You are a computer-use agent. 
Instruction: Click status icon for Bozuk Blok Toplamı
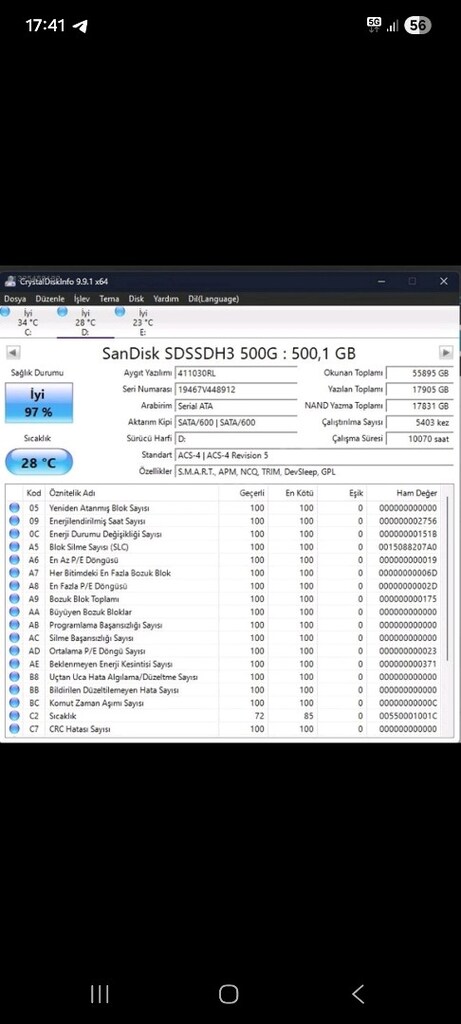click(14, 599)
